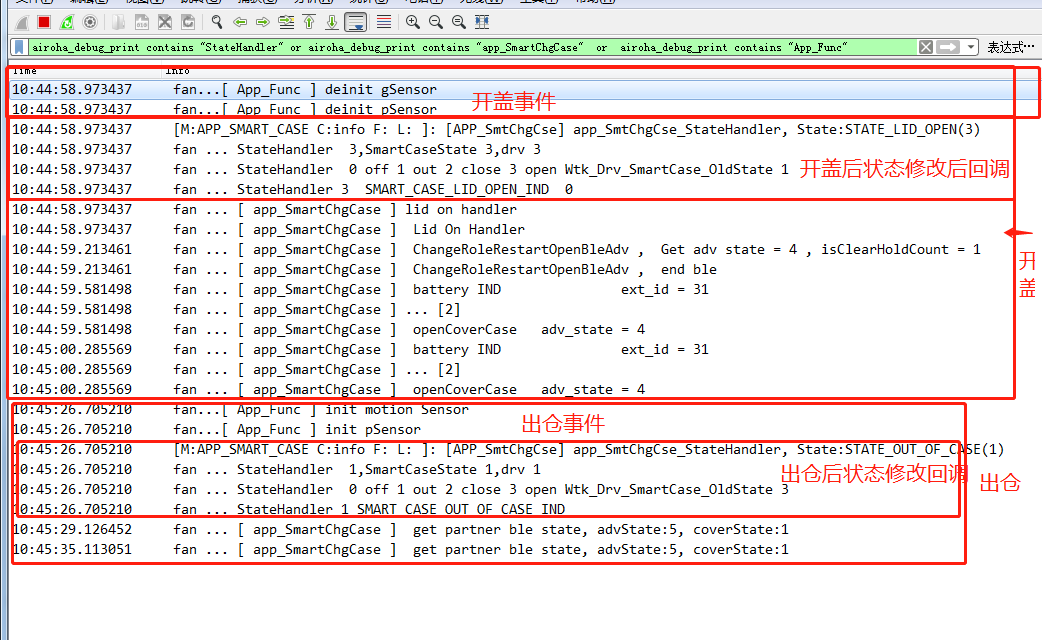Restart the current capture with the green fin
Image resolution: width=1042 pixels, height=640 pixels.
coord(67,23)
